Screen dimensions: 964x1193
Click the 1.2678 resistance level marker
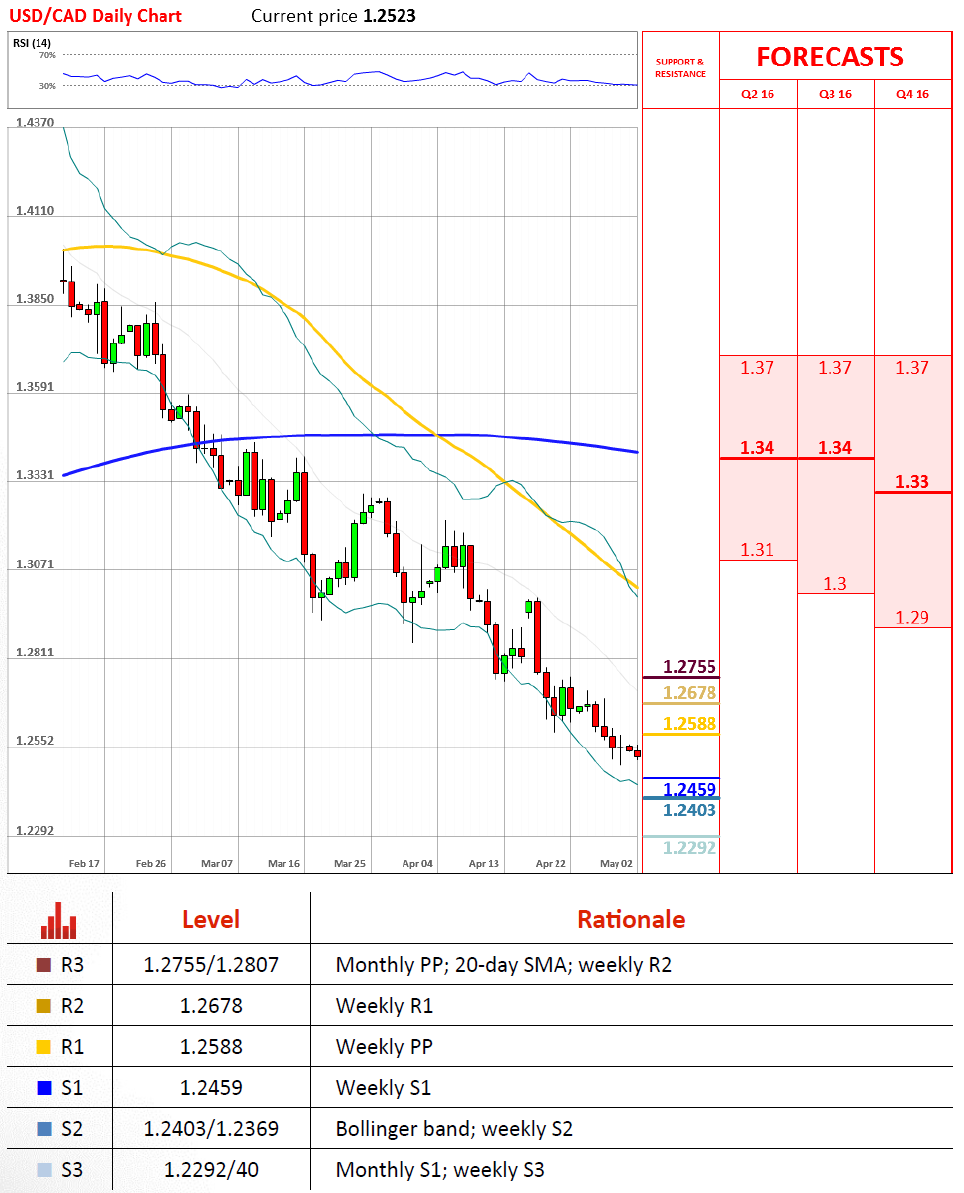tap(689, 693)
